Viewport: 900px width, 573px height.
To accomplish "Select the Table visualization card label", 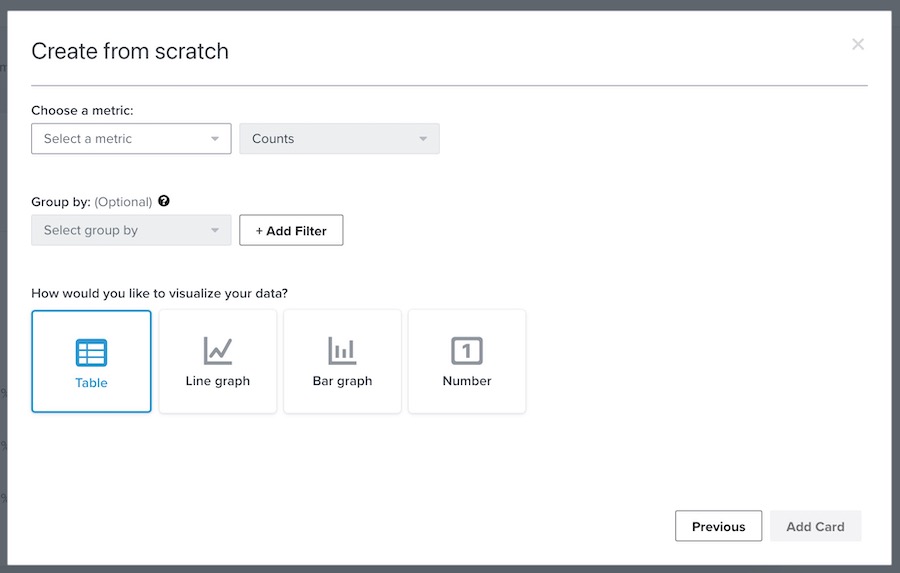I will pos(91,383).
